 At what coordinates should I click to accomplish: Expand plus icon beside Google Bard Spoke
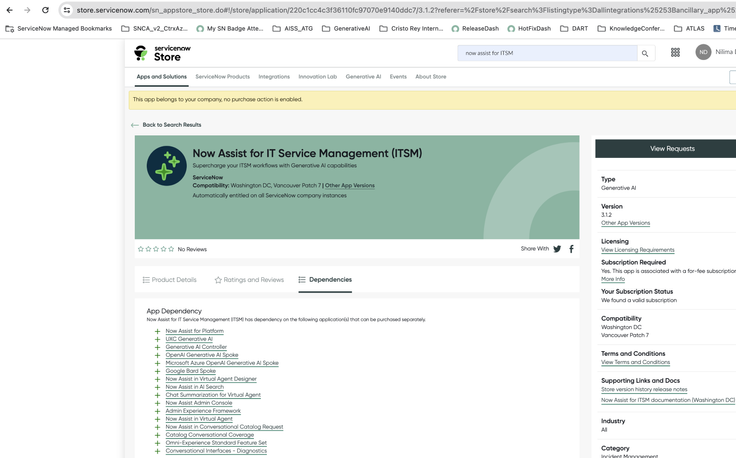click(157, 371)
